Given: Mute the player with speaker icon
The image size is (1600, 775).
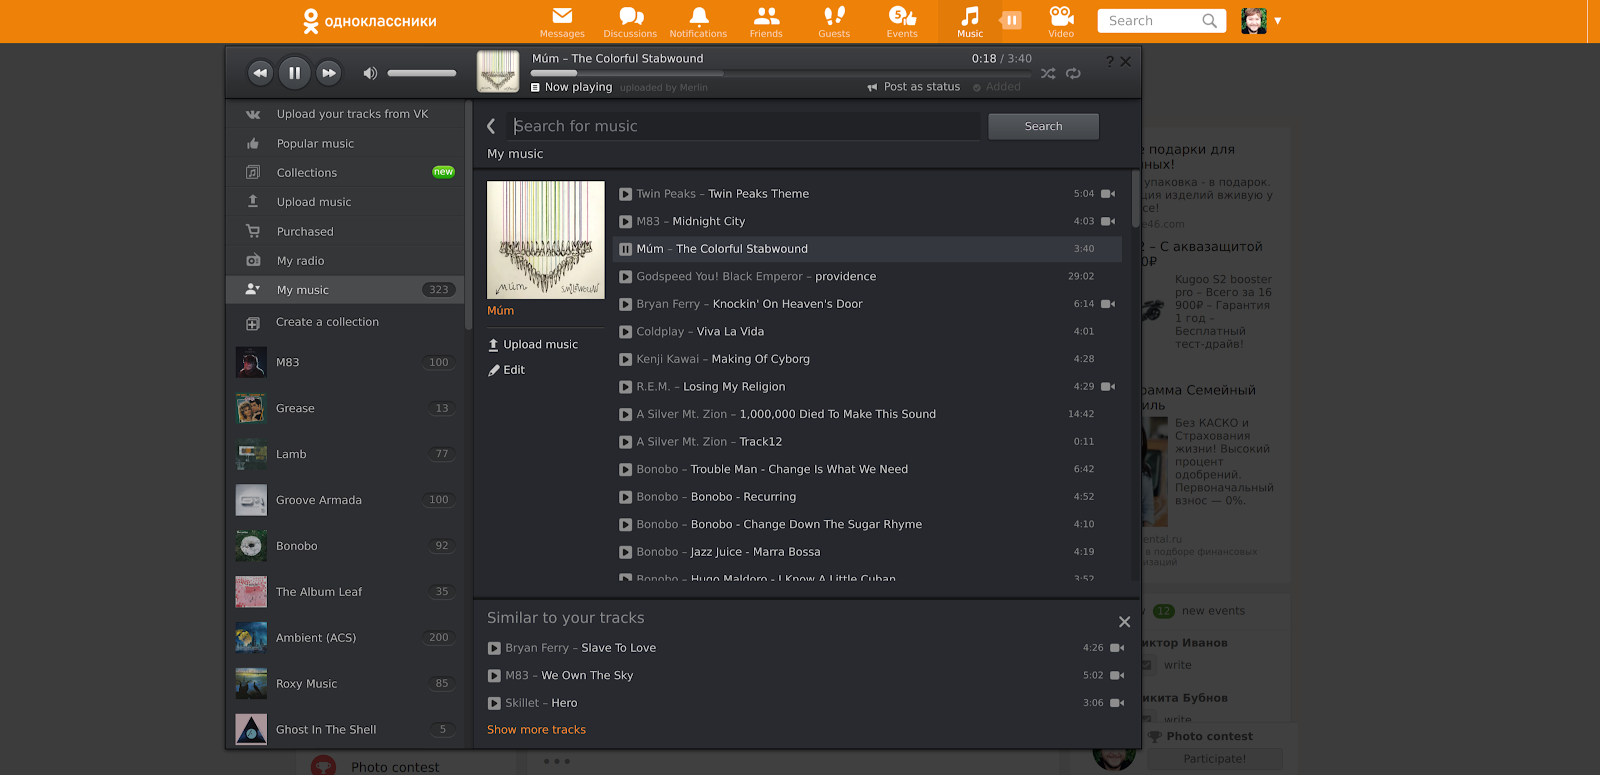Looking at the screenshot, I should [x=370, y=73].
